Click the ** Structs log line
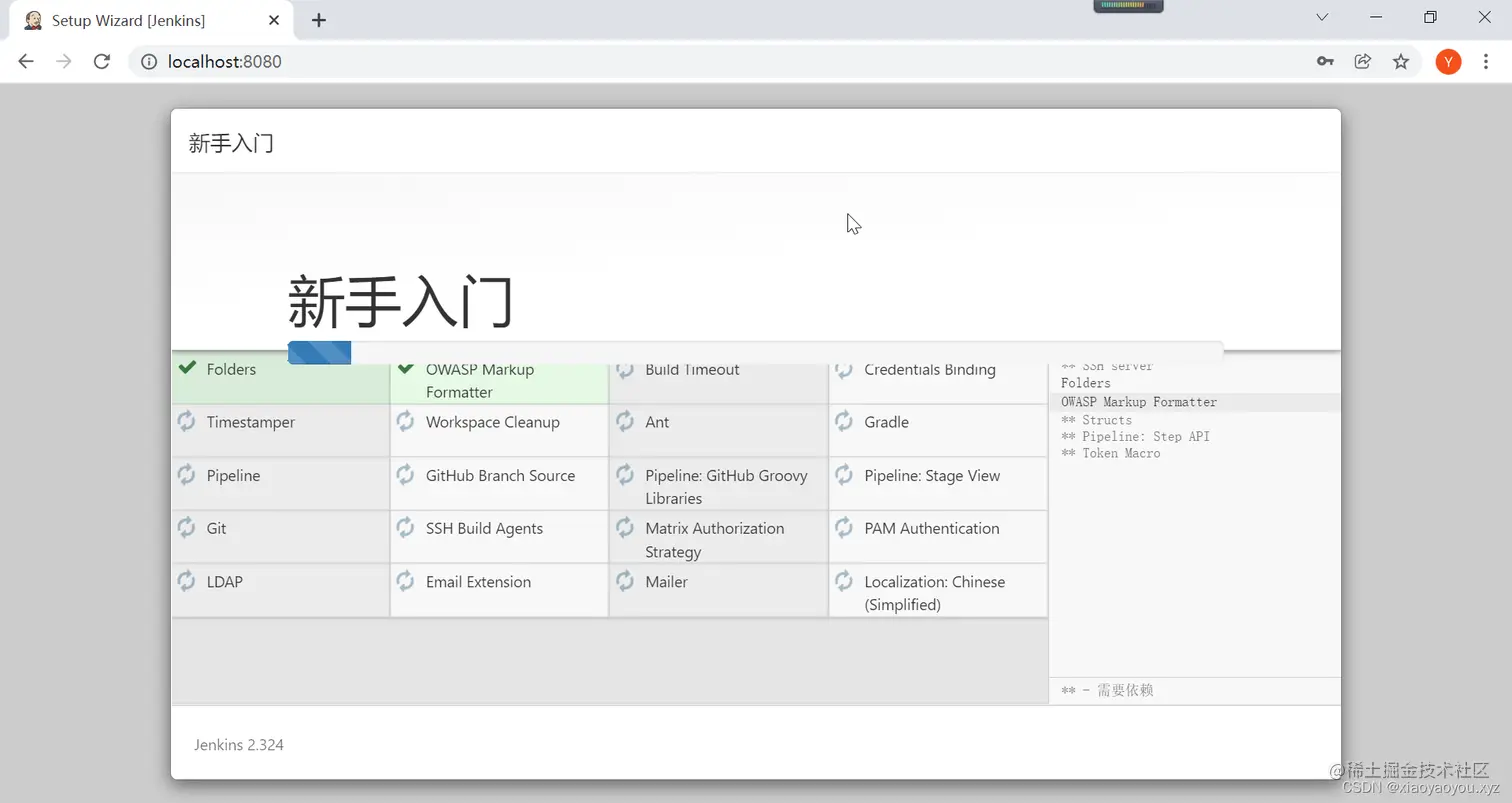Image resolution: width=1512 pixels, height=803 pixels. 1097,420
